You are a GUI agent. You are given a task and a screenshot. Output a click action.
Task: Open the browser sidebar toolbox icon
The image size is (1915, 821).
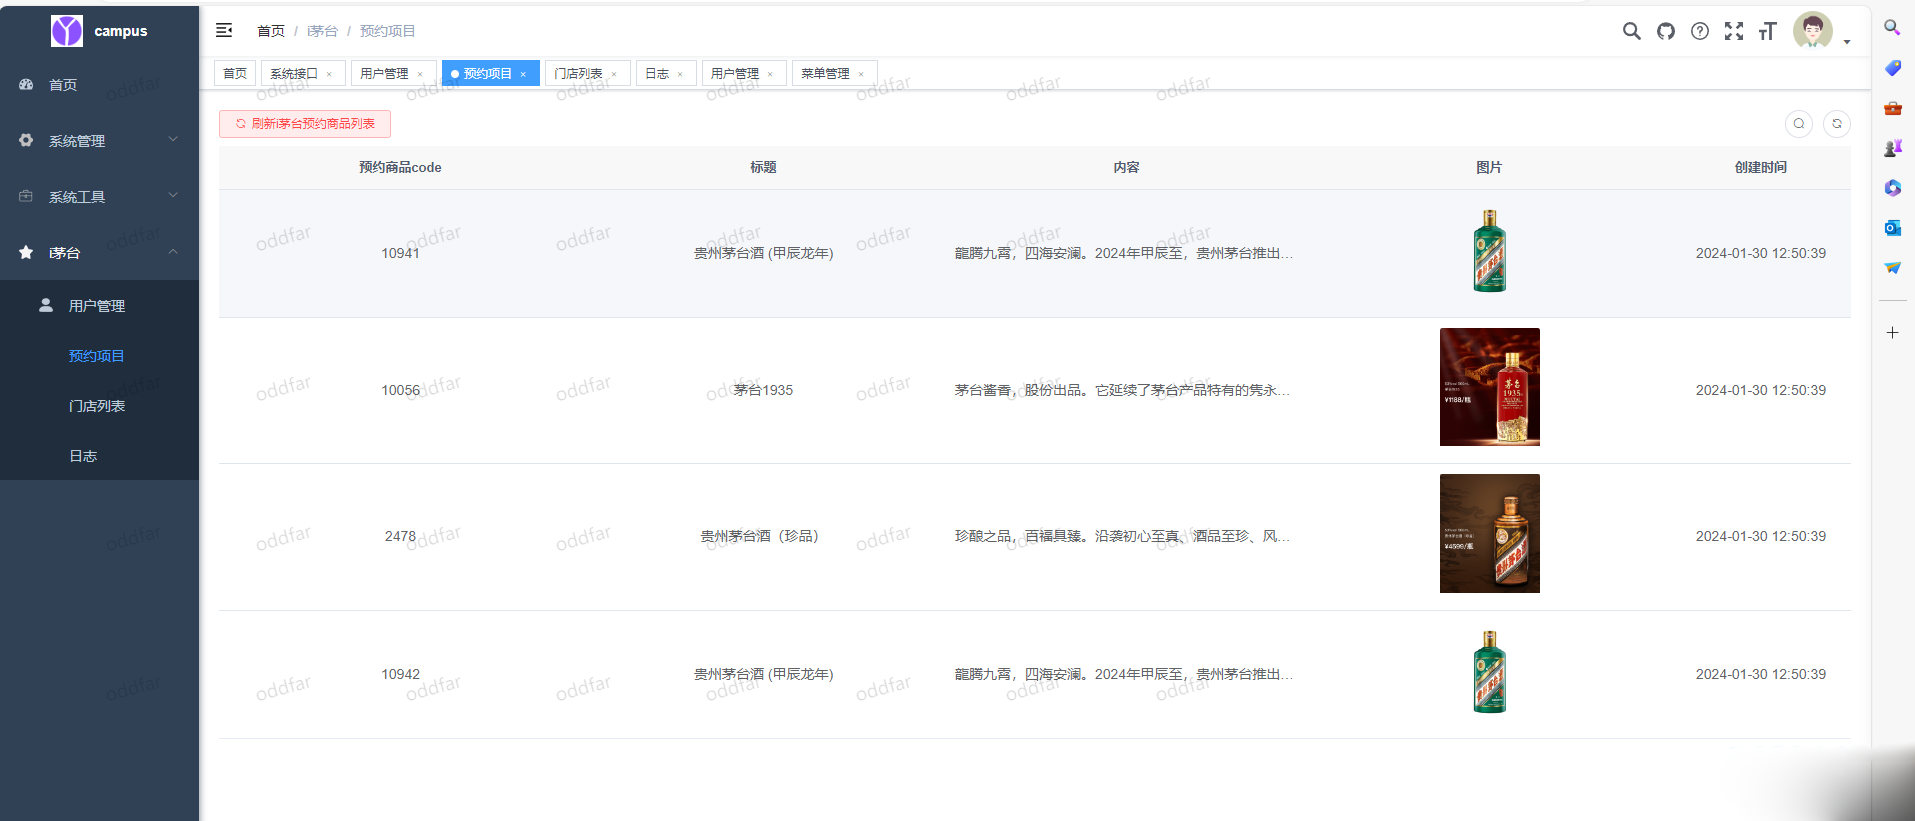pyautogui.click(x=1892, y=108)
